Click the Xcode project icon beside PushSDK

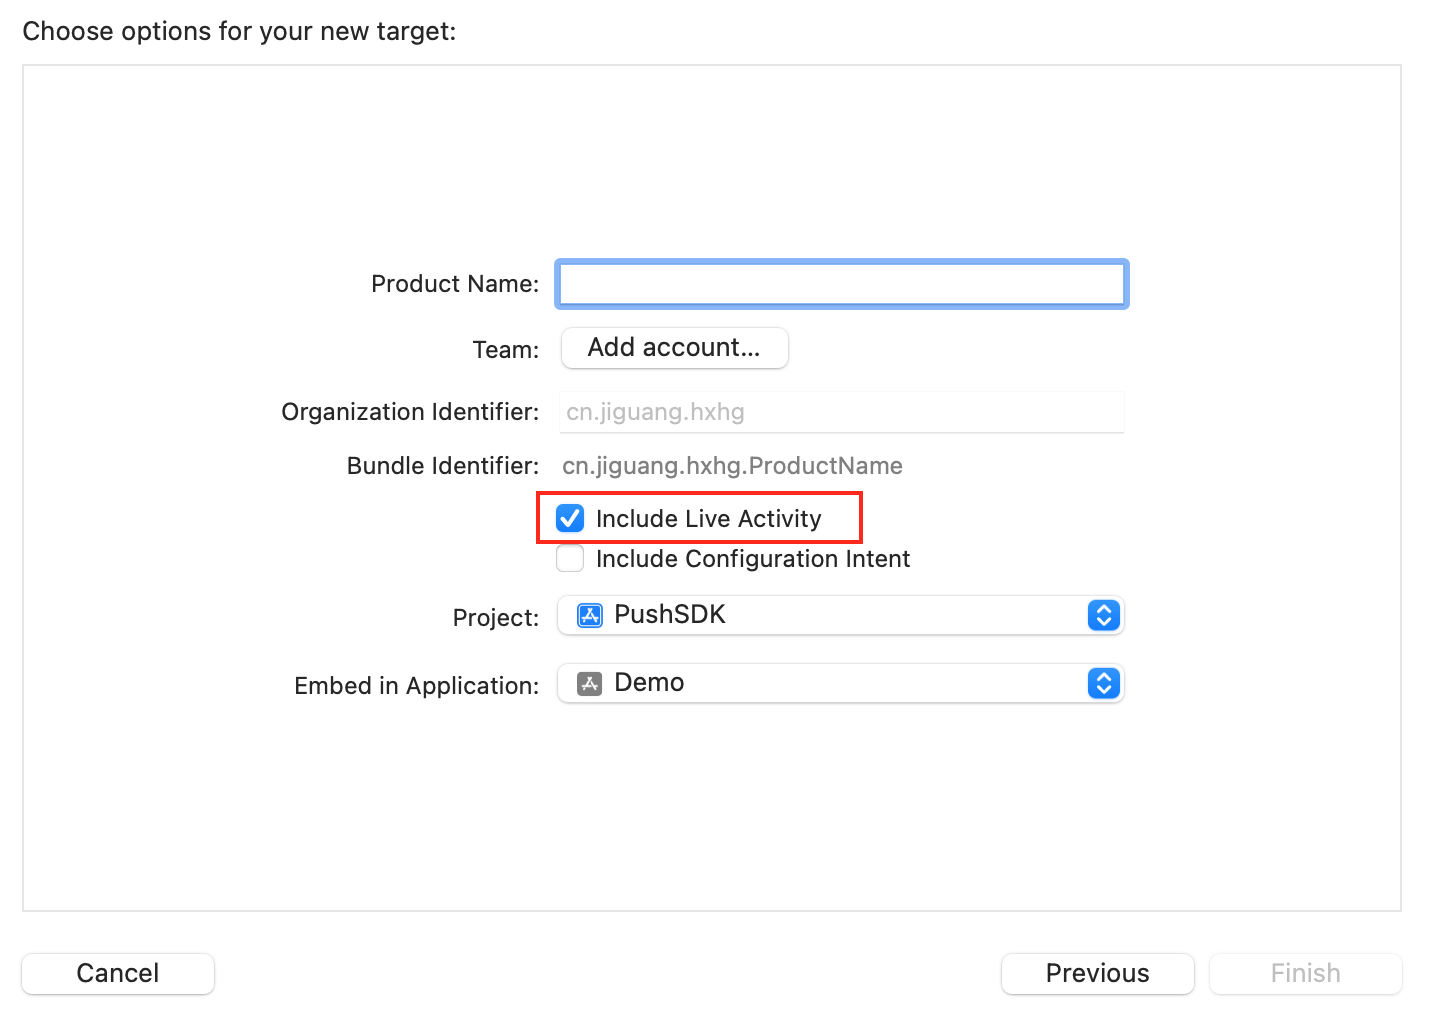click(x=590, y=615)
